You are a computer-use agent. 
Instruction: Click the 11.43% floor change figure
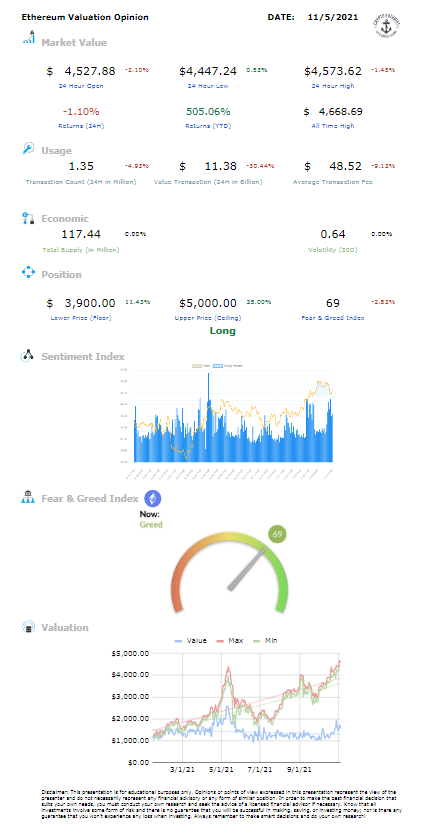pos(137,302)
